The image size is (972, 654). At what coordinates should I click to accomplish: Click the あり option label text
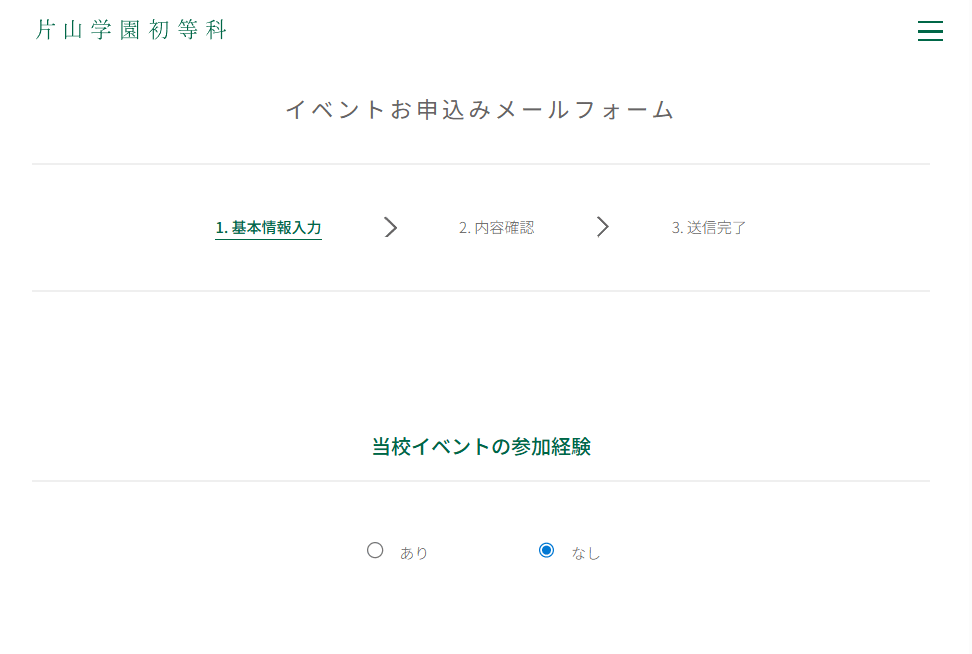(x=414, y=553)
